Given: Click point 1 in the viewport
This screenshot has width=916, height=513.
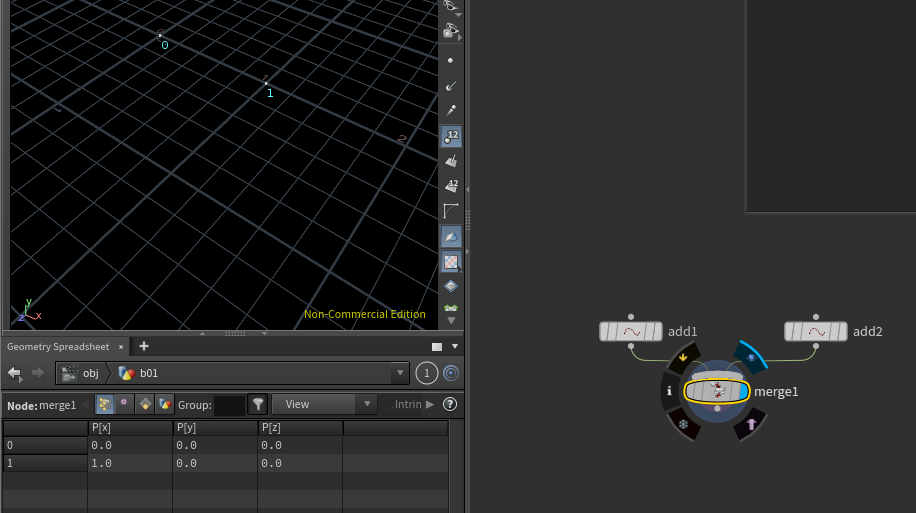Looking at the screenshot, I should tap(266, 84).
